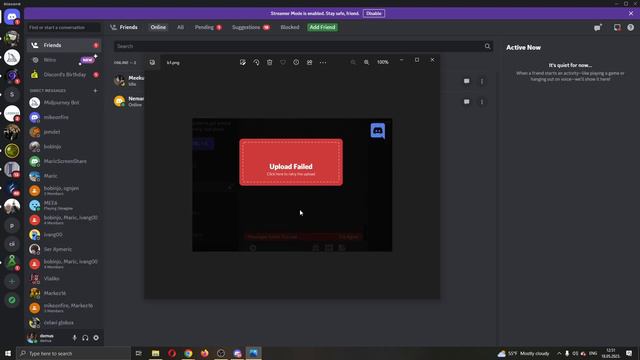
Task: Open Nitro in the sidebar
Action: [x=64, y=60]
